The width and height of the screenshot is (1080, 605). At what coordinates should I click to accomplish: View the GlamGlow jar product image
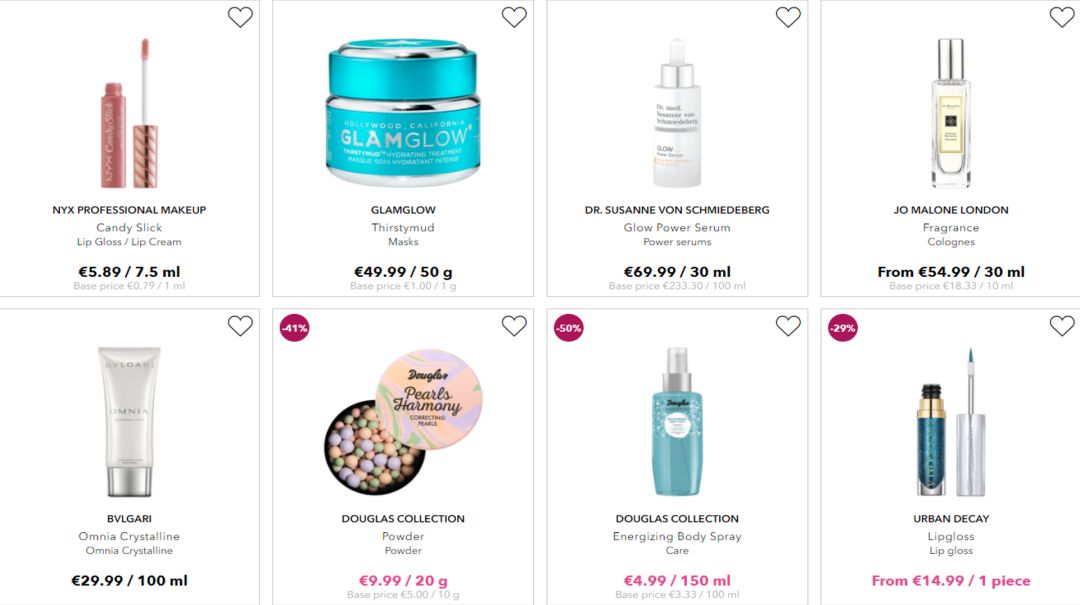coord(403,113)
